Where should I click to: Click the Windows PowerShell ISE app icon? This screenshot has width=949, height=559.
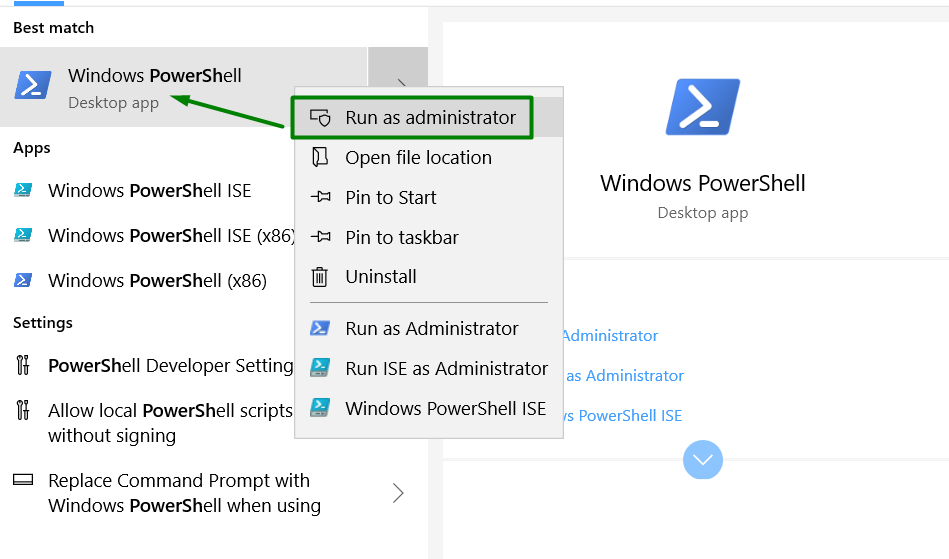pyautogui.click(x=23, y=190)
